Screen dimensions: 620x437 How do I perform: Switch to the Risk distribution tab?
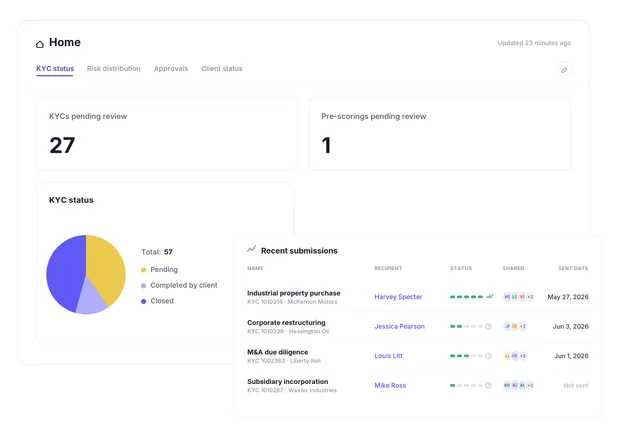pos(113,68)
